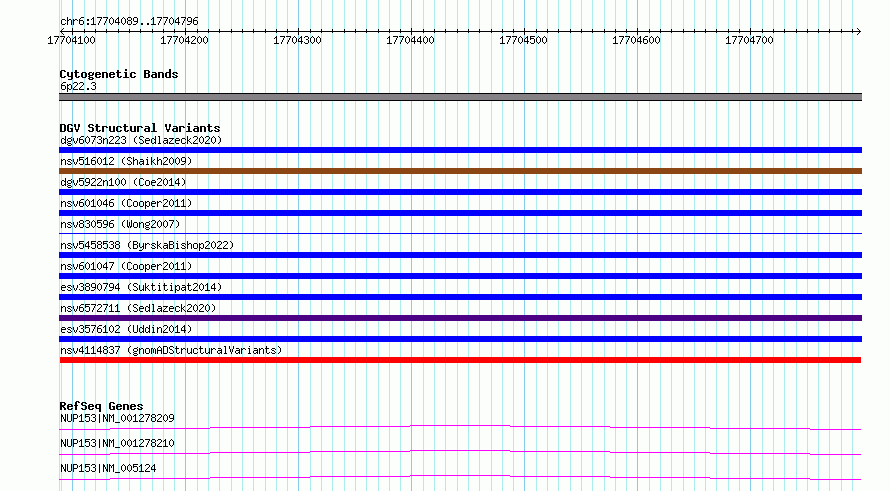The height and width of the screenshot is (491, 890).
Task: Click the magenta line for NUP153|NM_005124
Action: click(460, 477)
